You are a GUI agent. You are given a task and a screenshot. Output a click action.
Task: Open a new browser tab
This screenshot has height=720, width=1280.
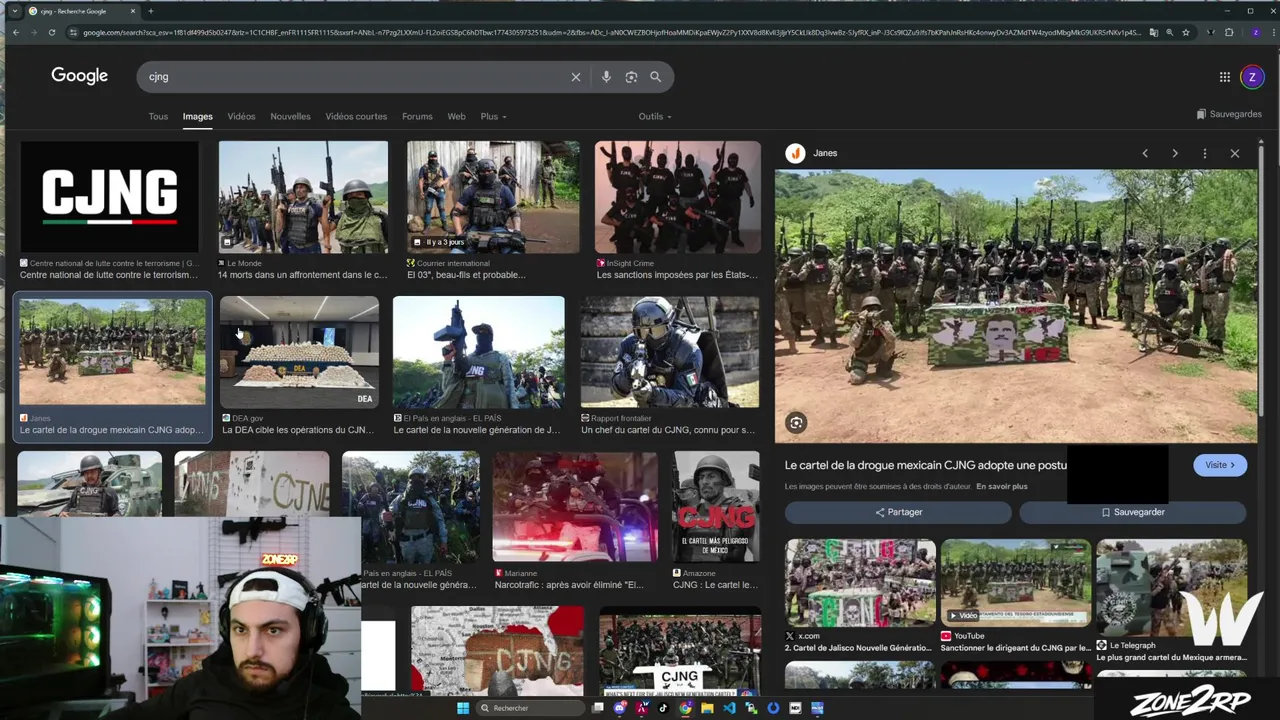point(151,11)
